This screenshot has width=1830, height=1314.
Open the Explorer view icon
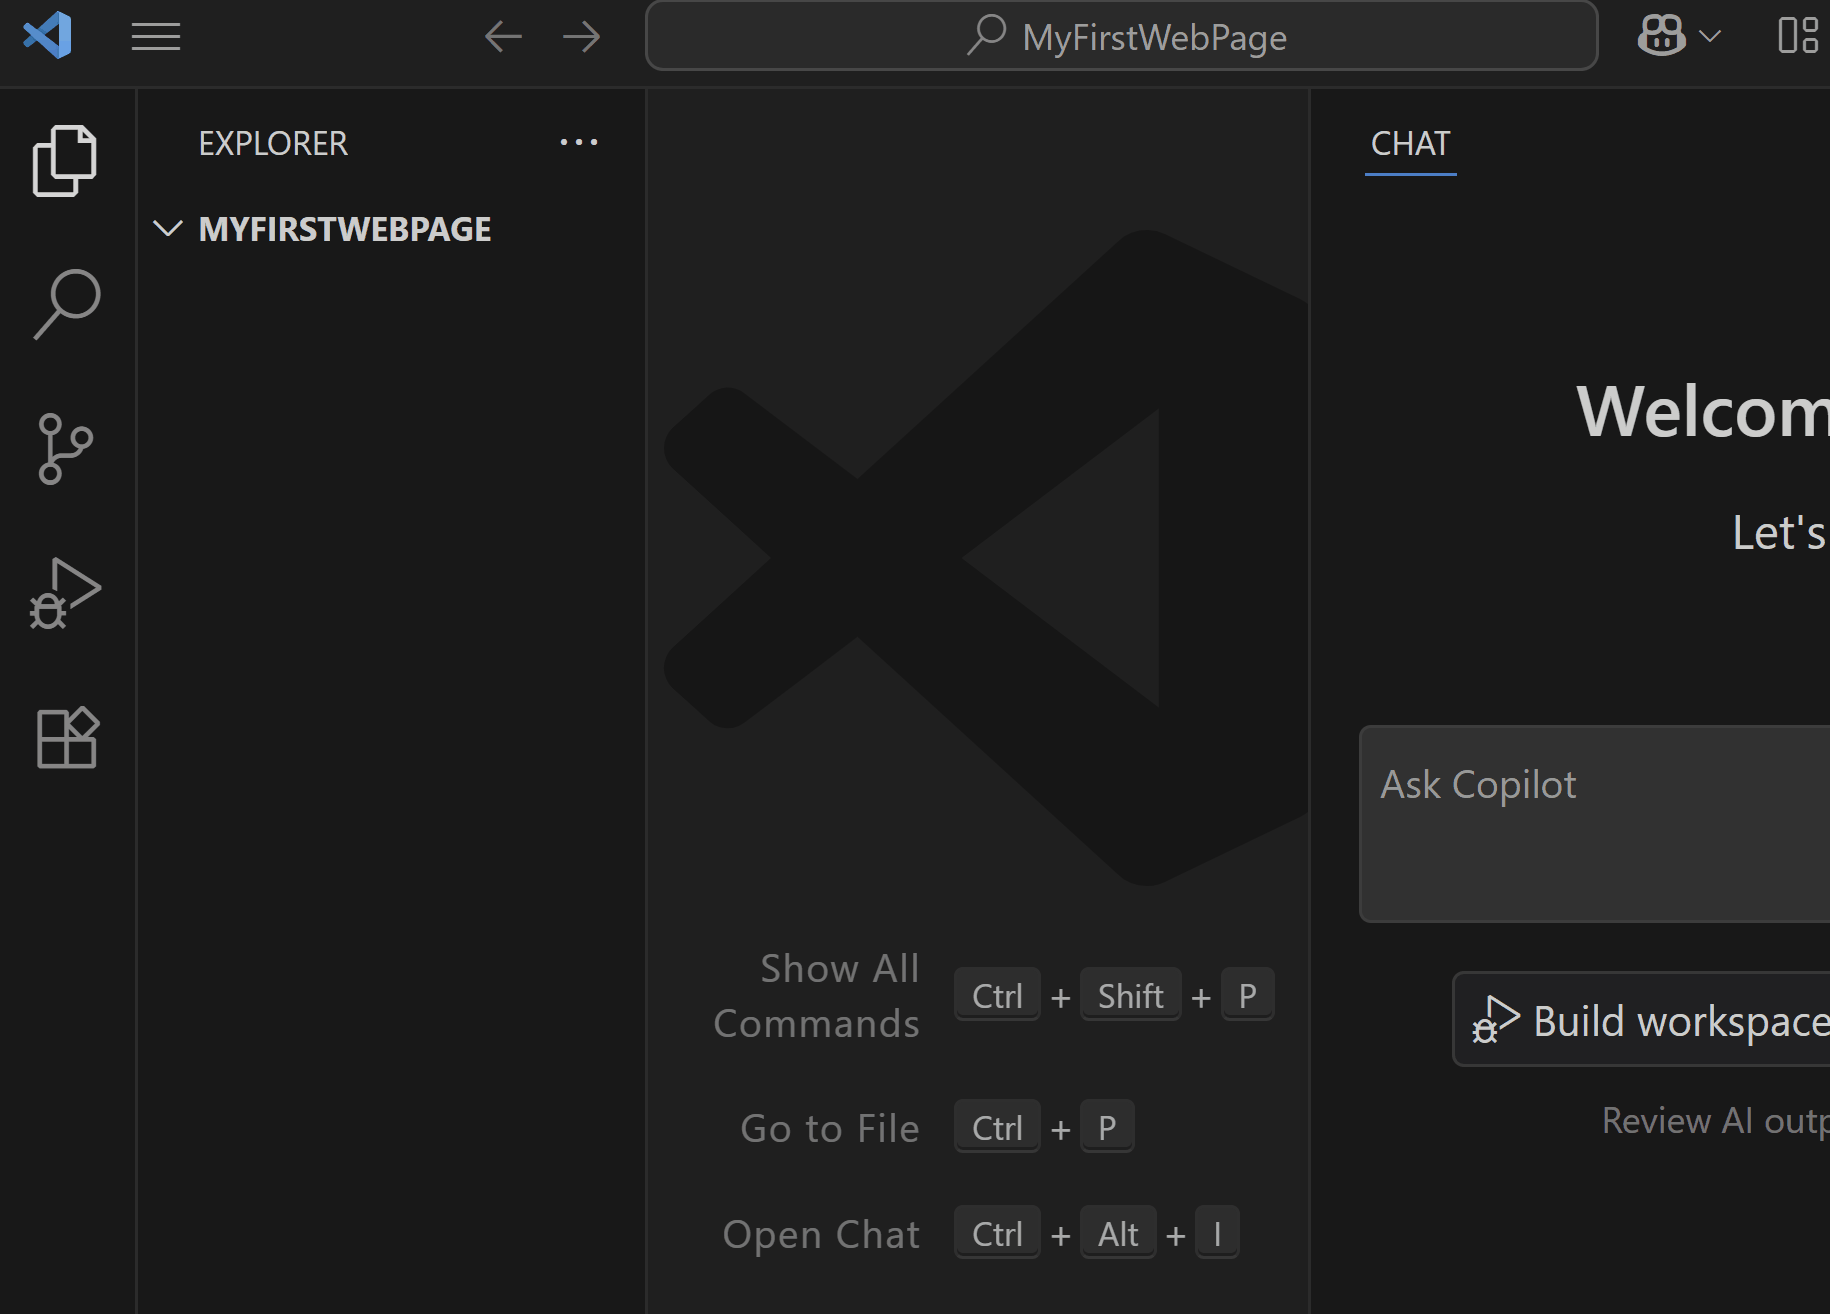click(66, 160)
